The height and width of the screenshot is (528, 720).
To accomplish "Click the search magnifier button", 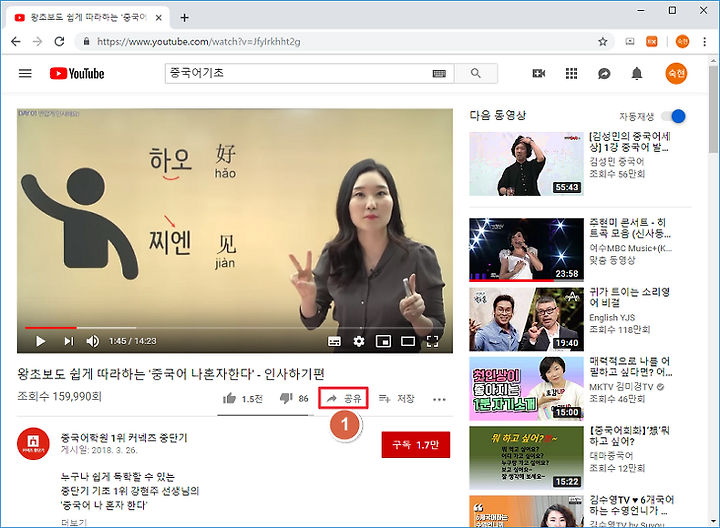I will [x=476, y=73].
